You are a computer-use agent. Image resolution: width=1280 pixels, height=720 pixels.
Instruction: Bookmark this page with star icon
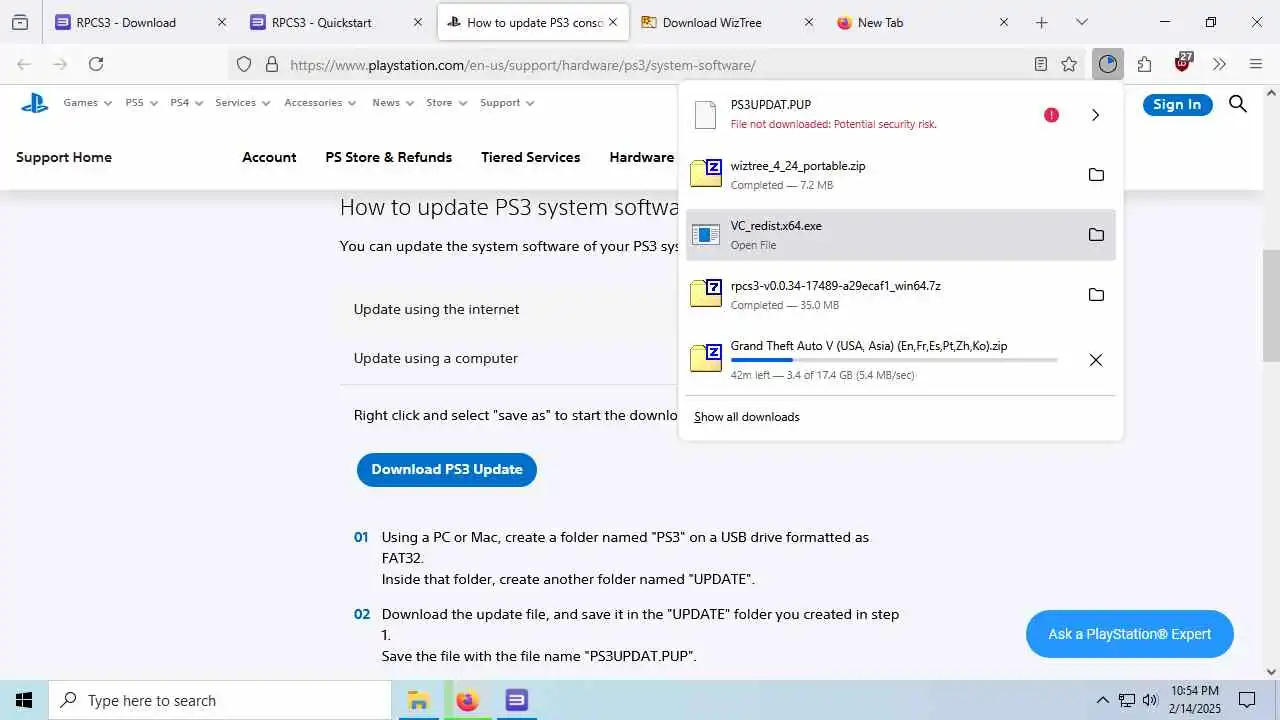pyautogui.click(x=1069, y=64)
